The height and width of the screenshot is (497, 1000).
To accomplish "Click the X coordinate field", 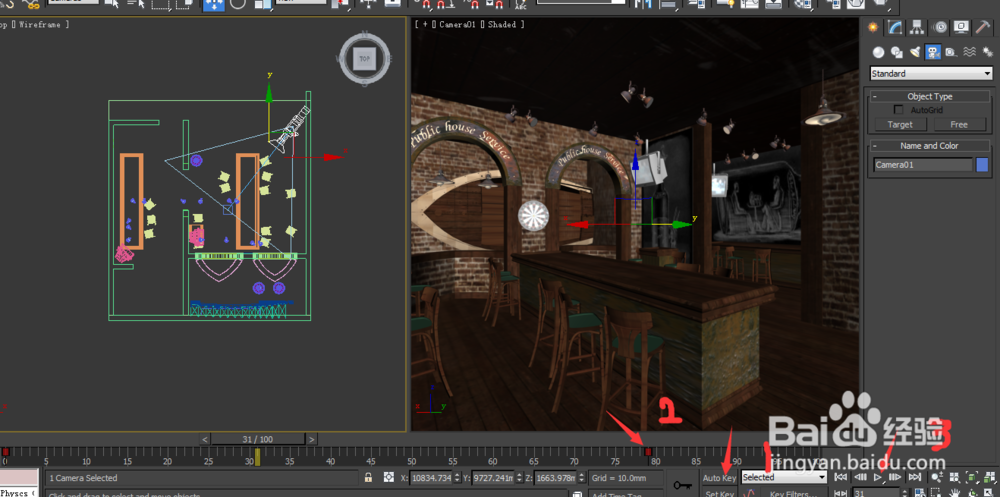I will [x=430, y=478].
